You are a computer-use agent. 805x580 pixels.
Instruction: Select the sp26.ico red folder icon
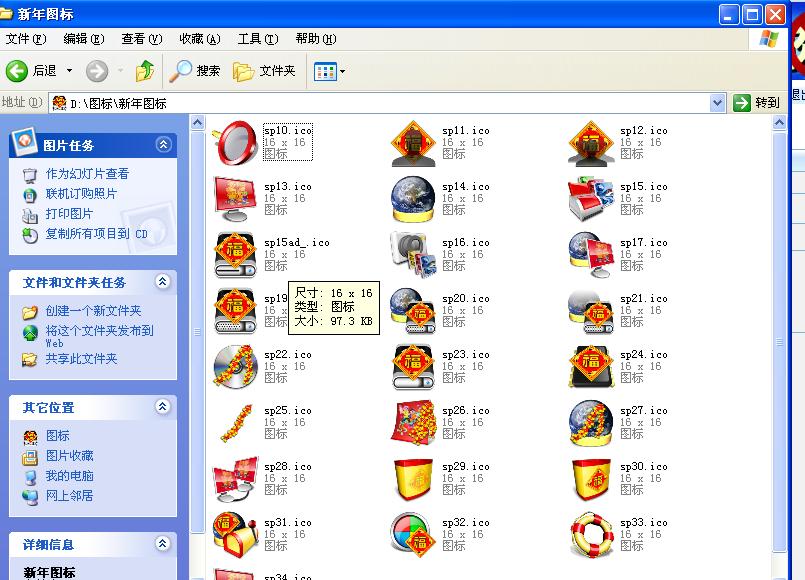point(413,422)
